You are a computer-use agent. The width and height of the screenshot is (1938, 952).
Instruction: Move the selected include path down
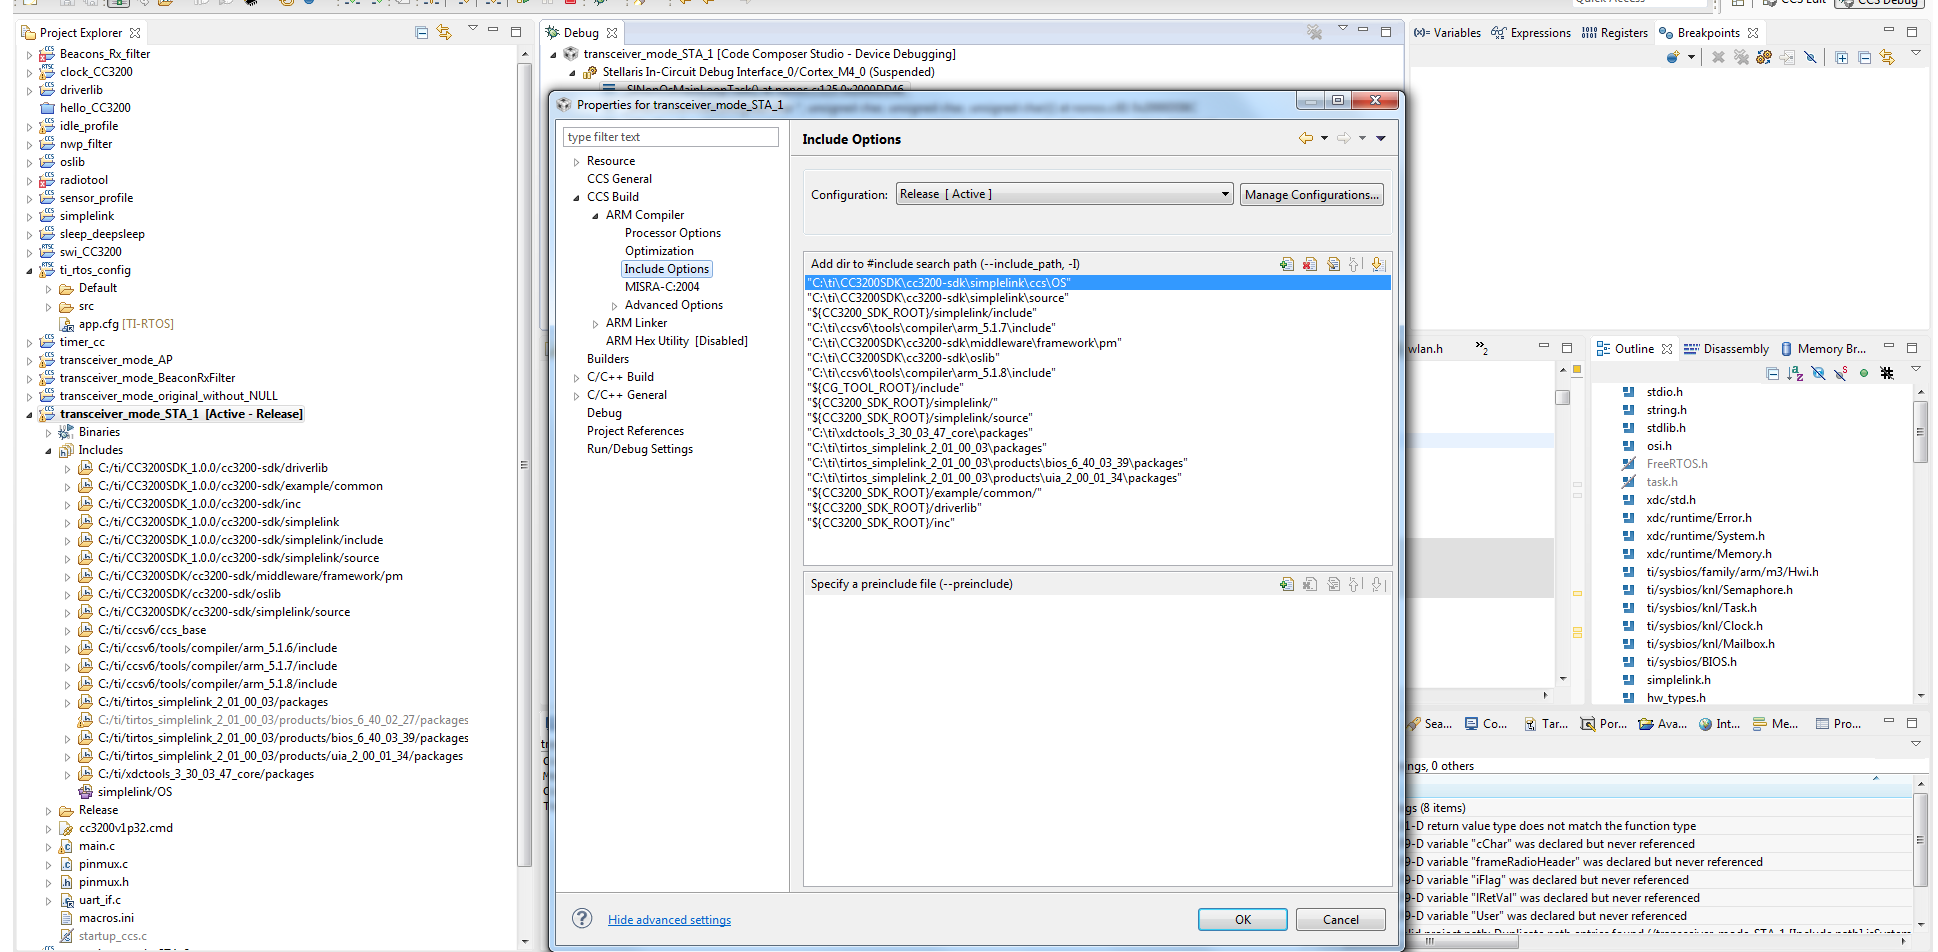tap(1378, 264)
